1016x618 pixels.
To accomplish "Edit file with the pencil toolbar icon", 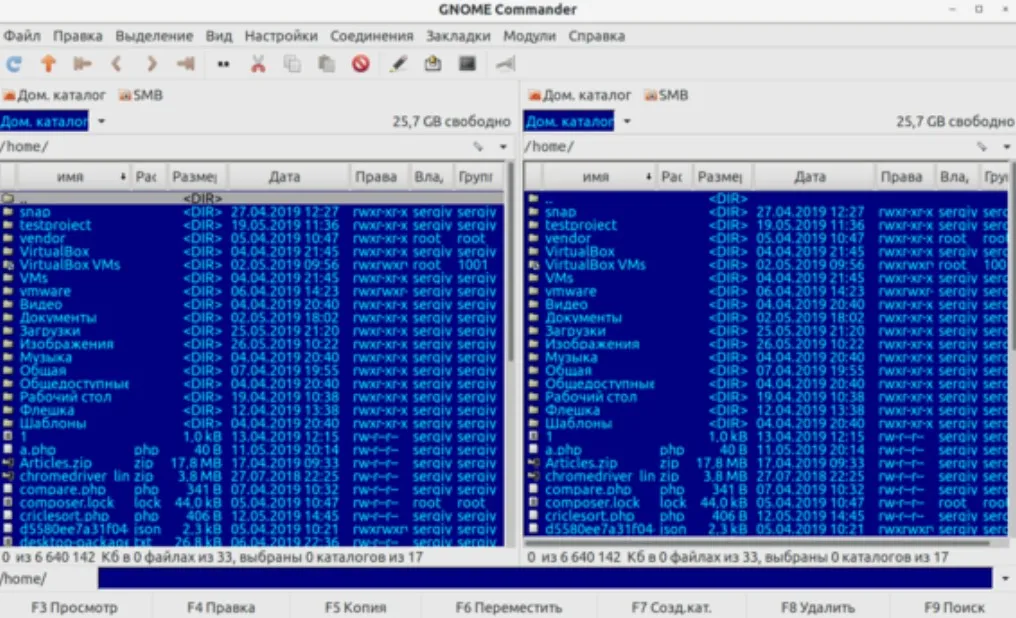I will pos(398,63).
